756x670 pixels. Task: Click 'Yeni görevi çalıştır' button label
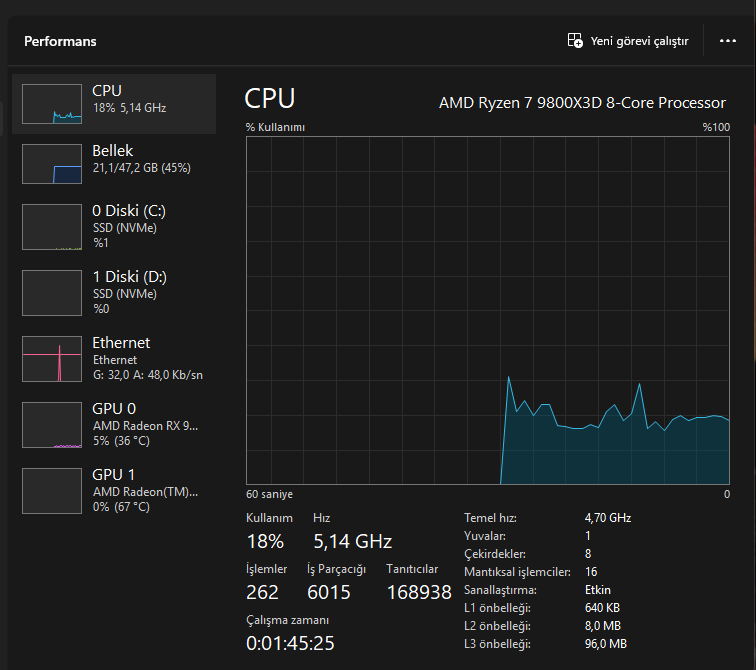[639, 41]
